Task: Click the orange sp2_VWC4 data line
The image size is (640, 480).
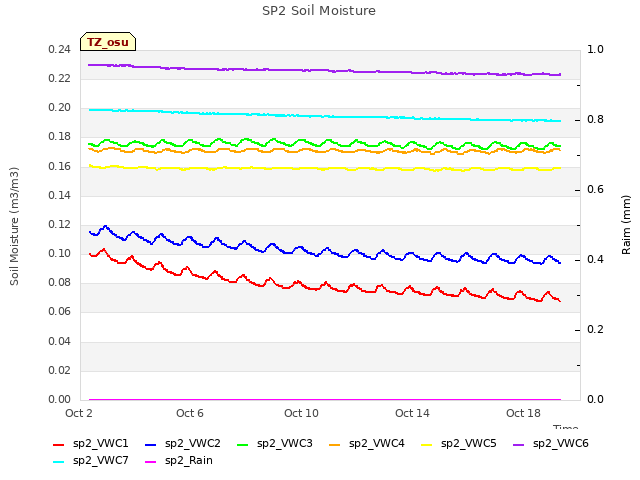Action: pyautogui.click(x=324, y=151)
